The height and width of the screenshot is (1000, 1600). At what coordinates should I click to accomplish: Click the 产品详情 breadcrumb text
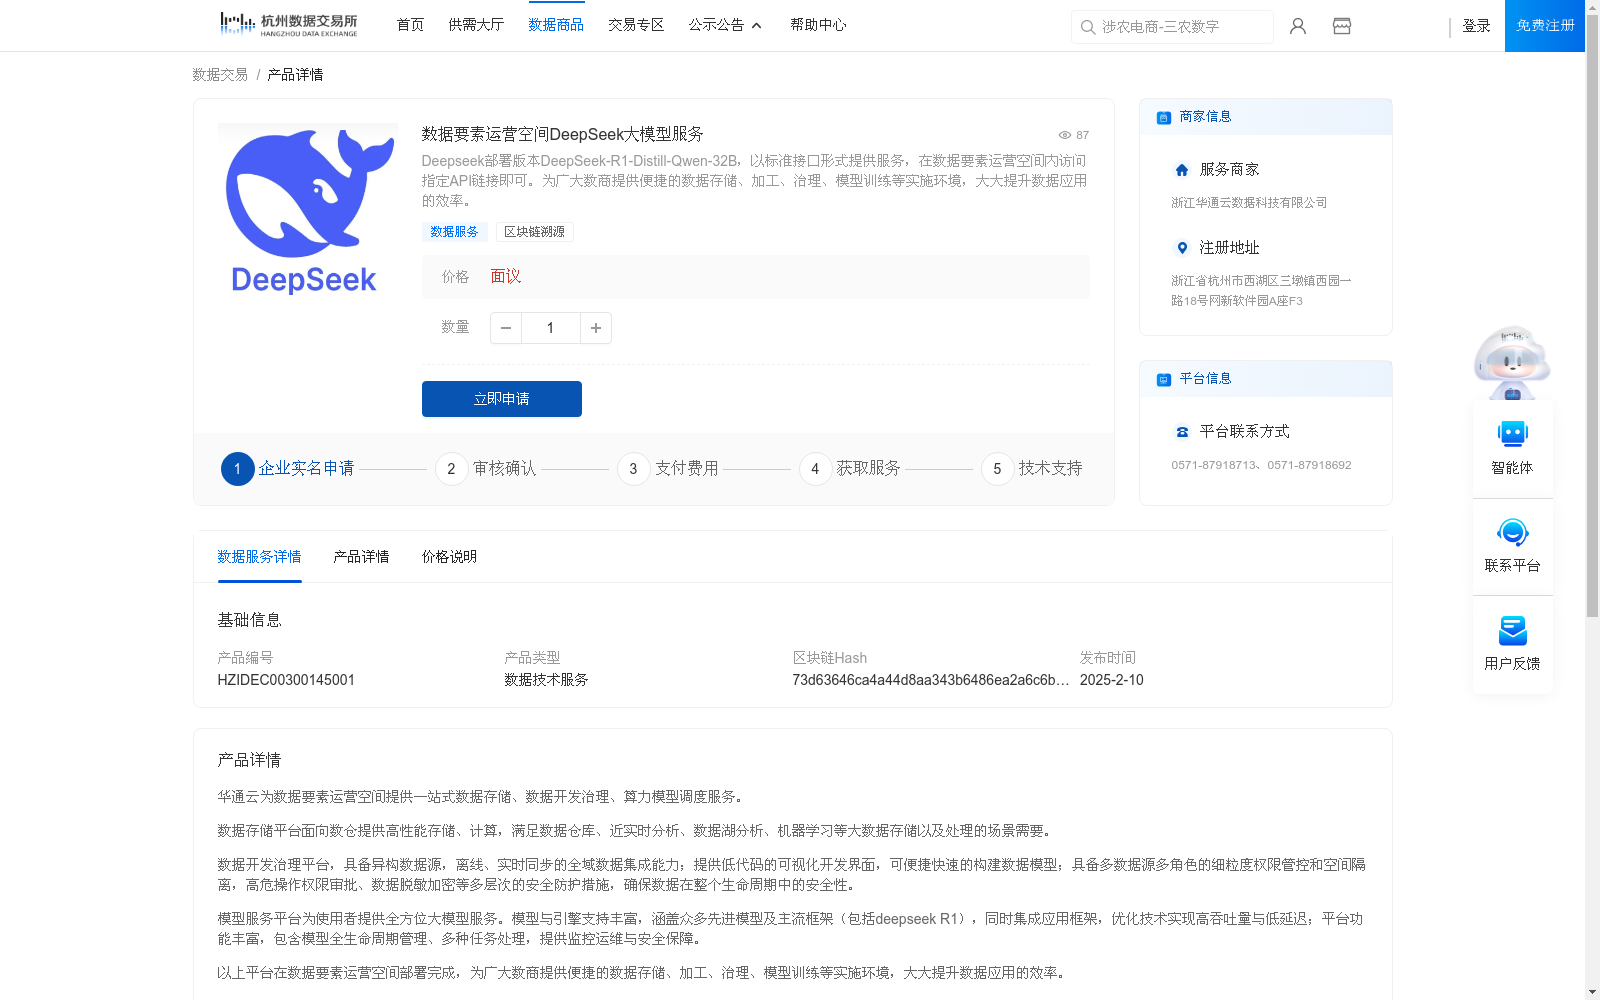click(x=295, y=75)
